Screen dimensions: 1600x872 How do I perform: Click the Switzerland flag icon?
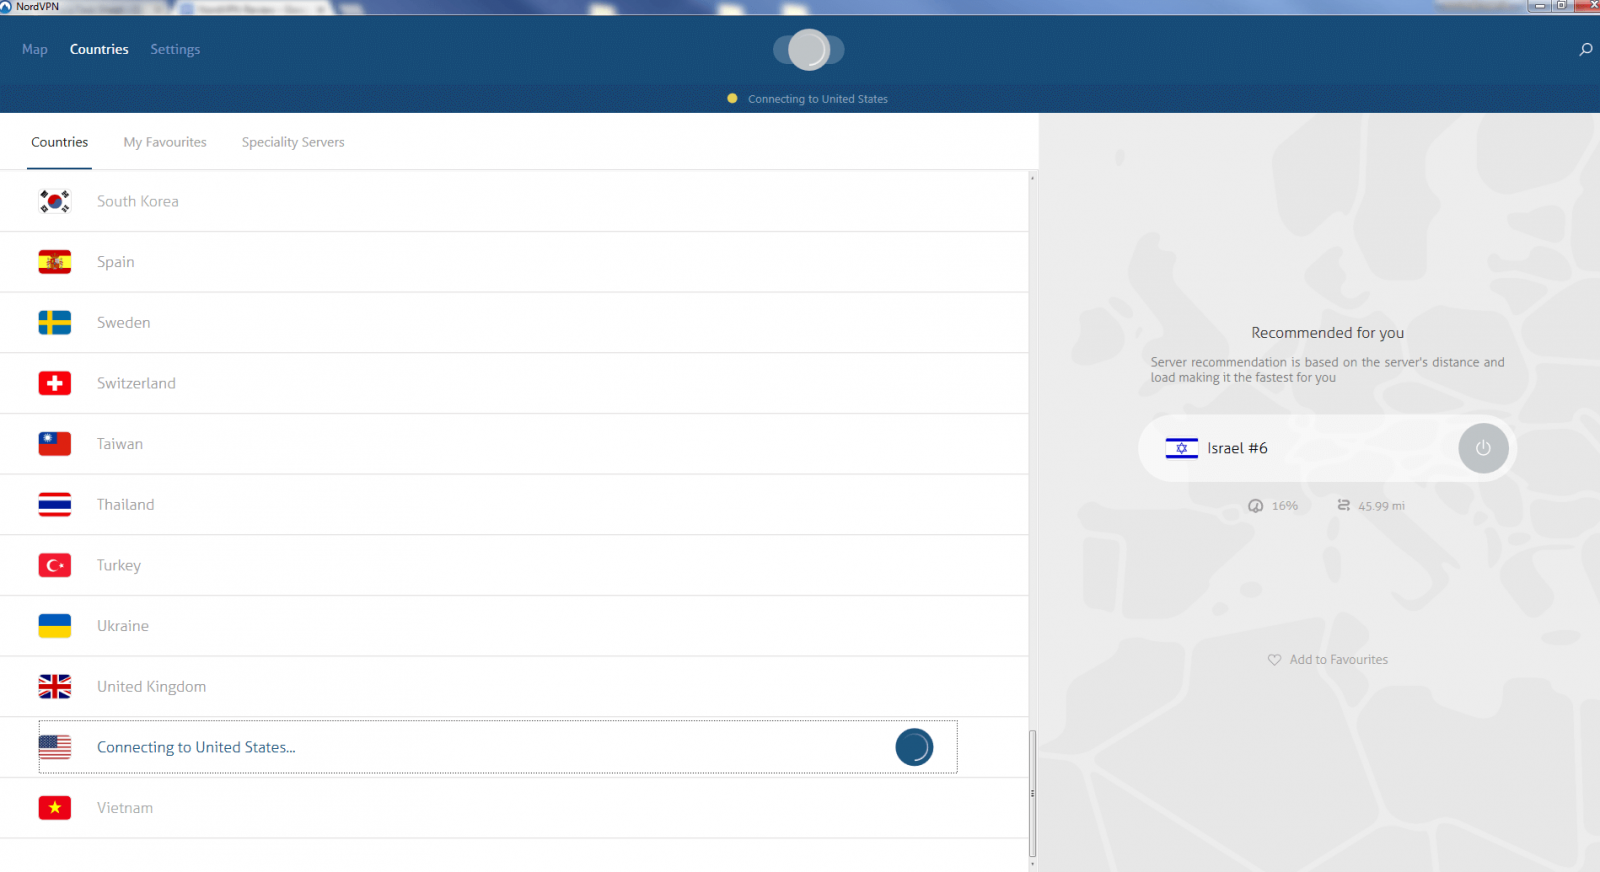pyautogui.click(x=55, y=383)
